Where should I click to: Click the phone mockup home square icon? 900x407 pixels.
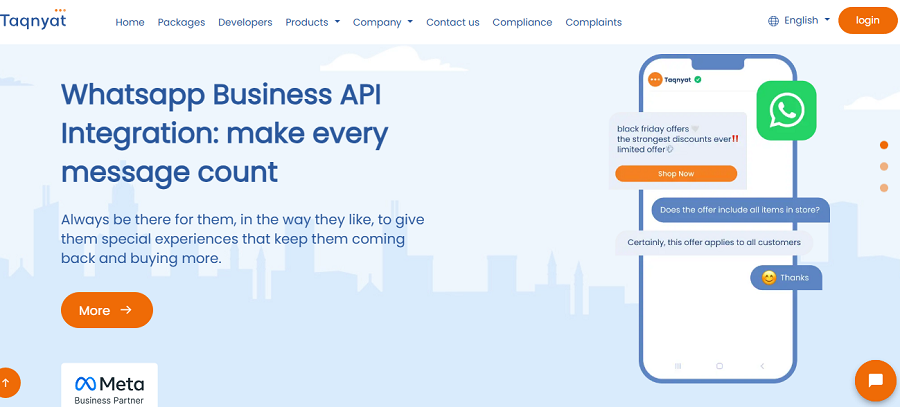point(719,366)
